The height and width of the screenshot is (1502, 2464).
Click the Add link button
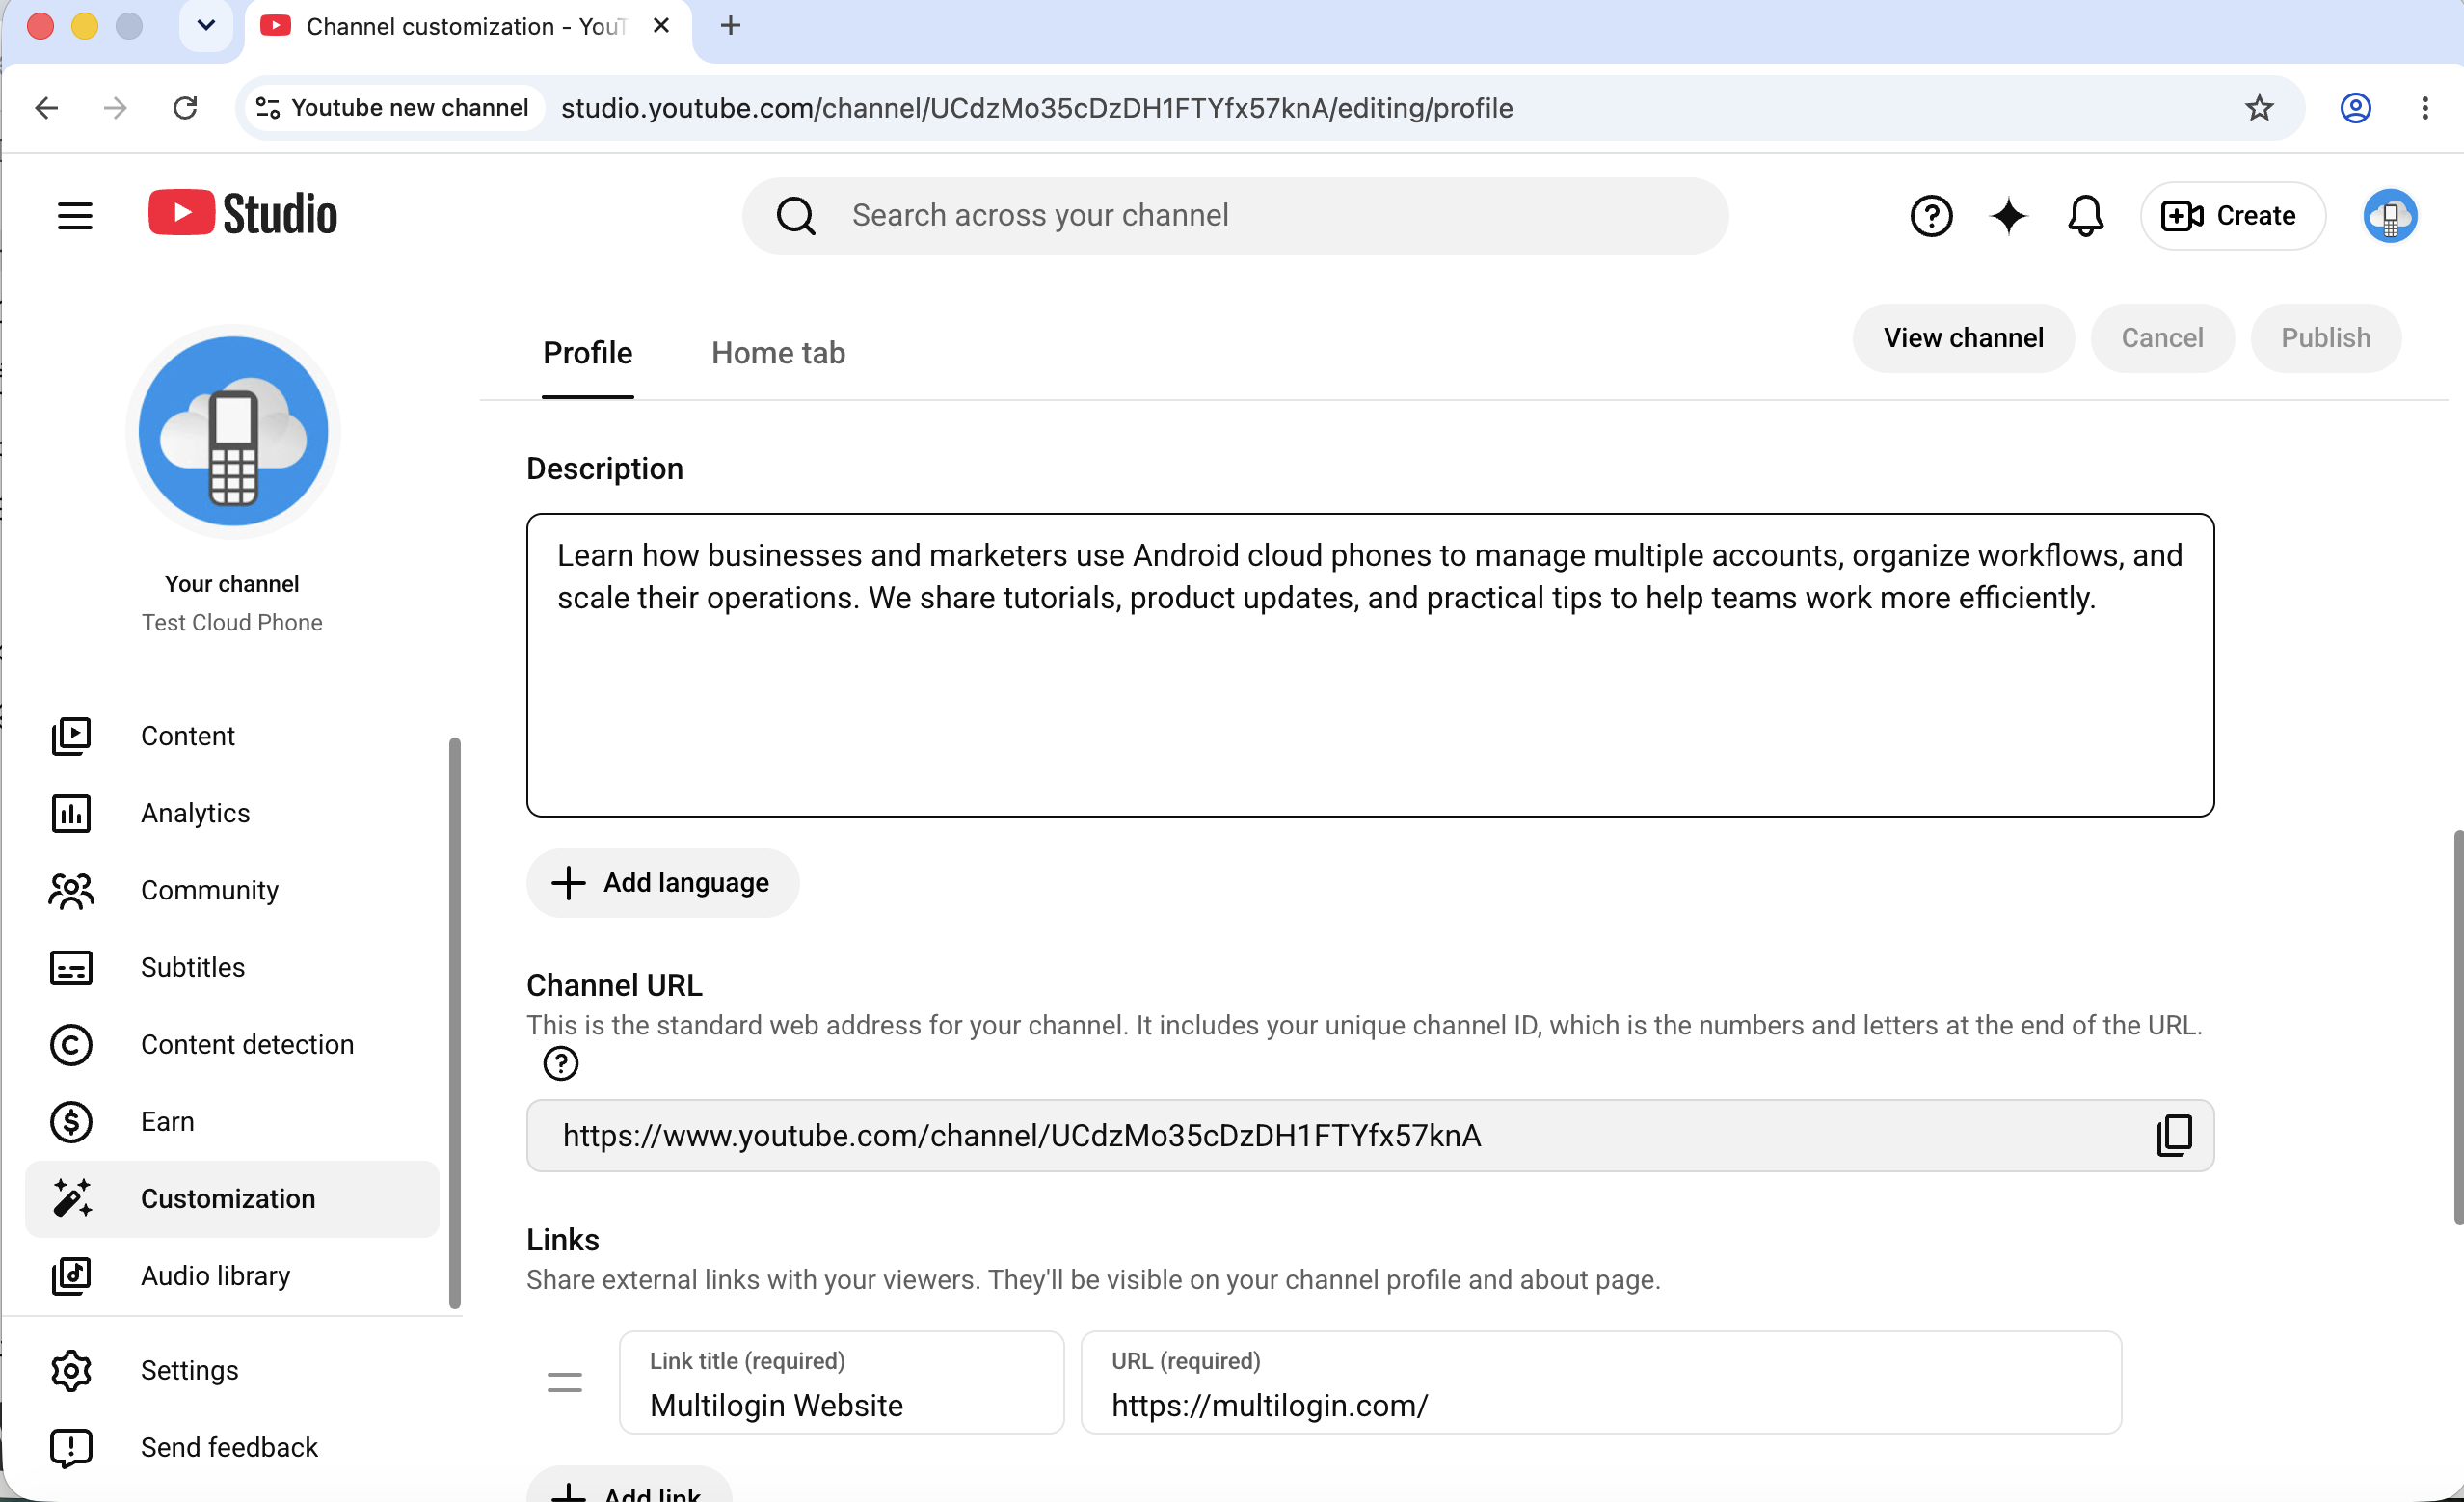click(630, 1485)
